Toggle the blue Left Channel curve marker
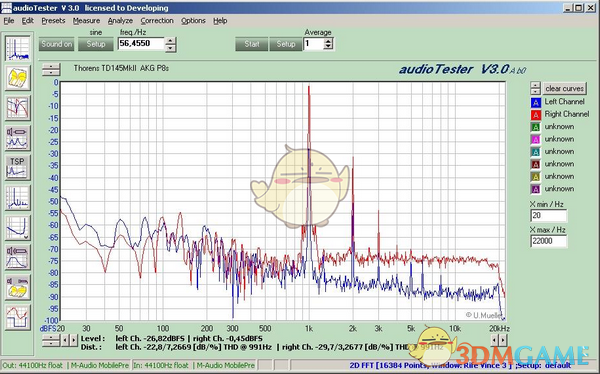Viewport: 600px width, 374px height. click(535, 102)
